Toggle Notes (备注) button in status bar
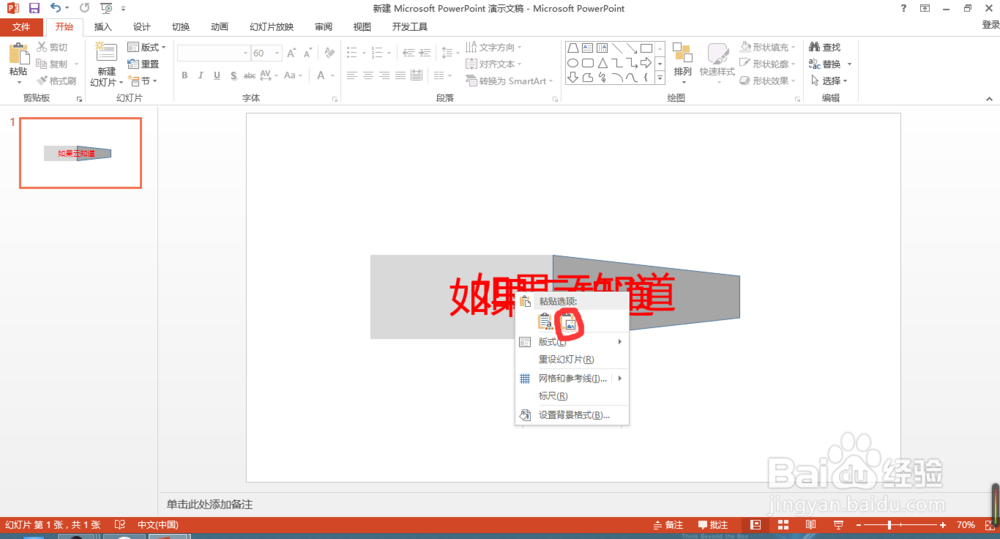Image resolution: width=1000 pixels, height=539 pixels. pyautogui.click(x=668, y=525)
